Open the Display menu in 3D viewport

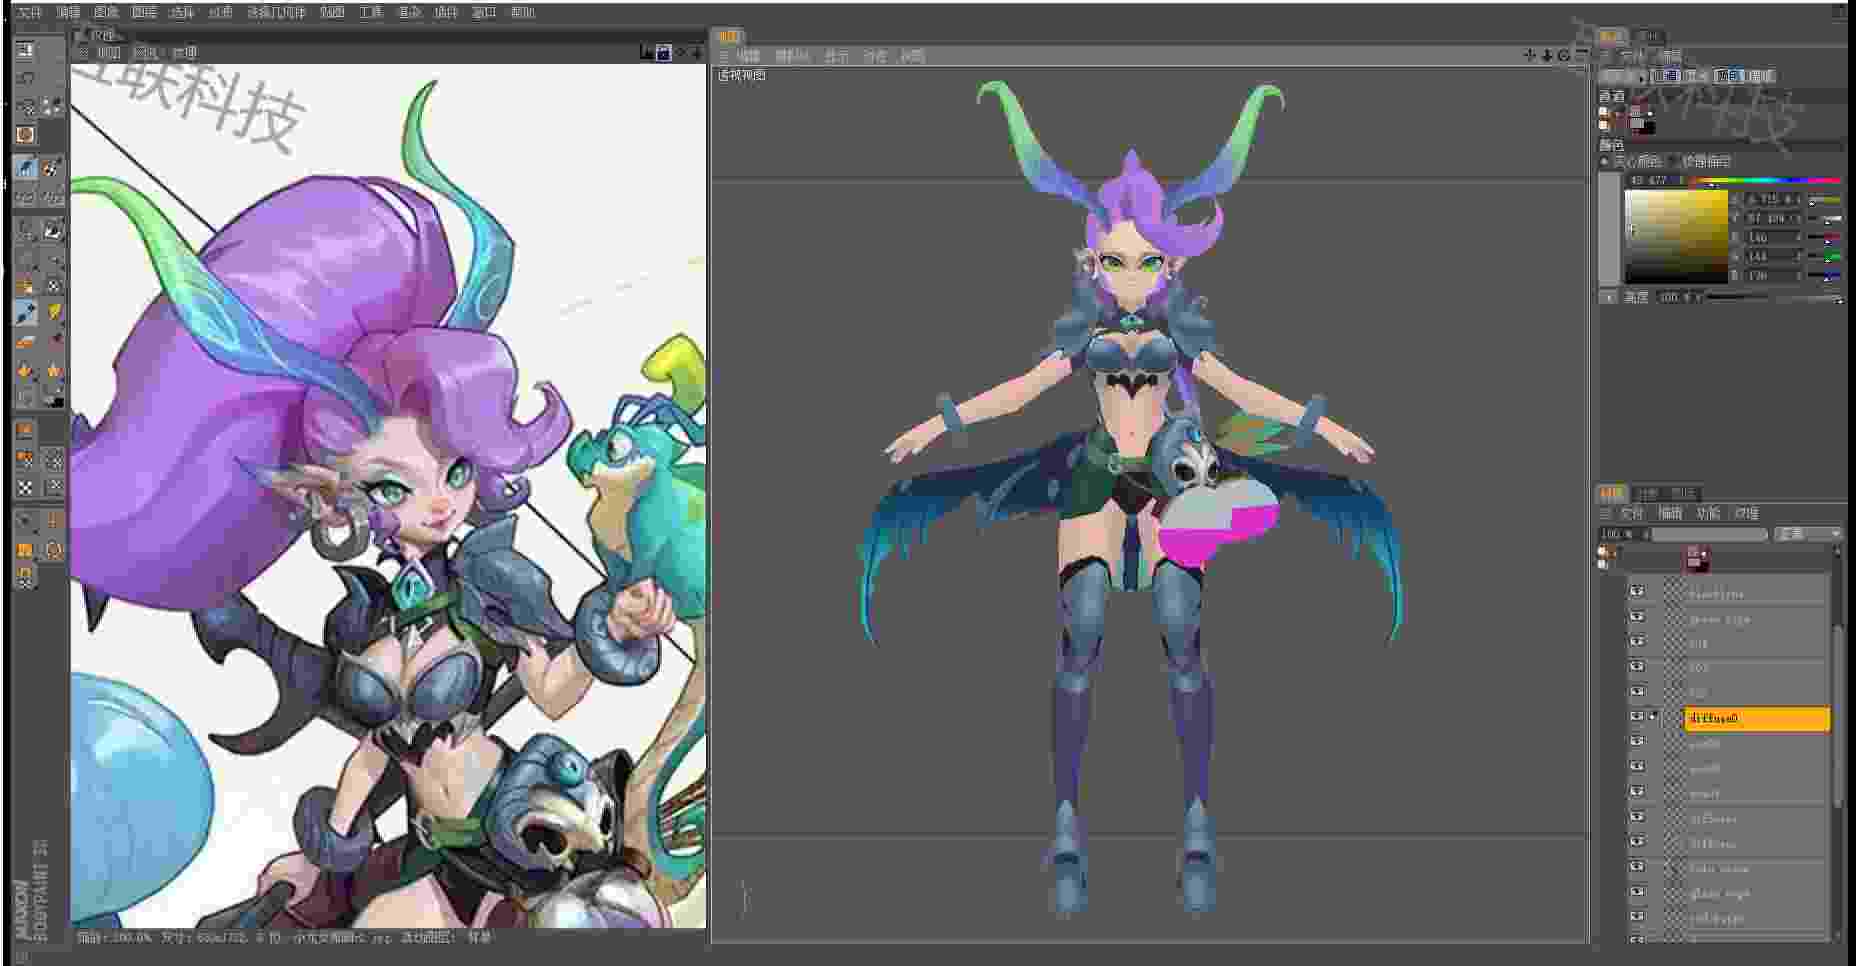click(836, 56)
